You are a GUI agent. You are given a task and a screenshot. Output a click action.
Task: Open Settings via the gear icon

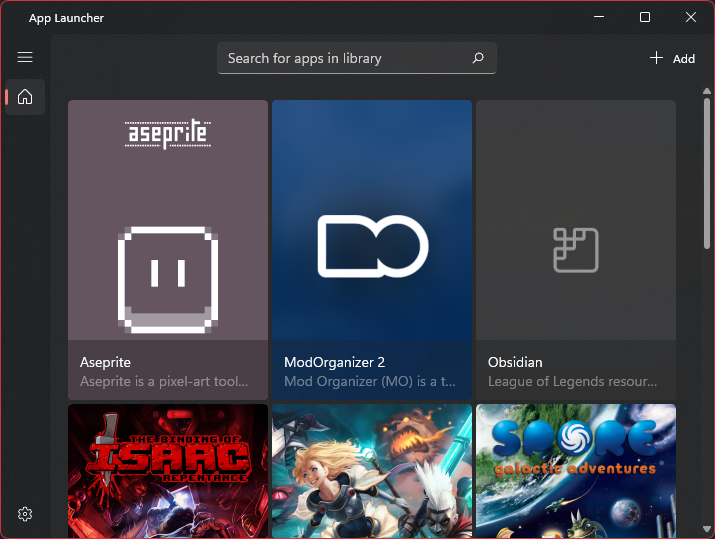tap(25, 514)
